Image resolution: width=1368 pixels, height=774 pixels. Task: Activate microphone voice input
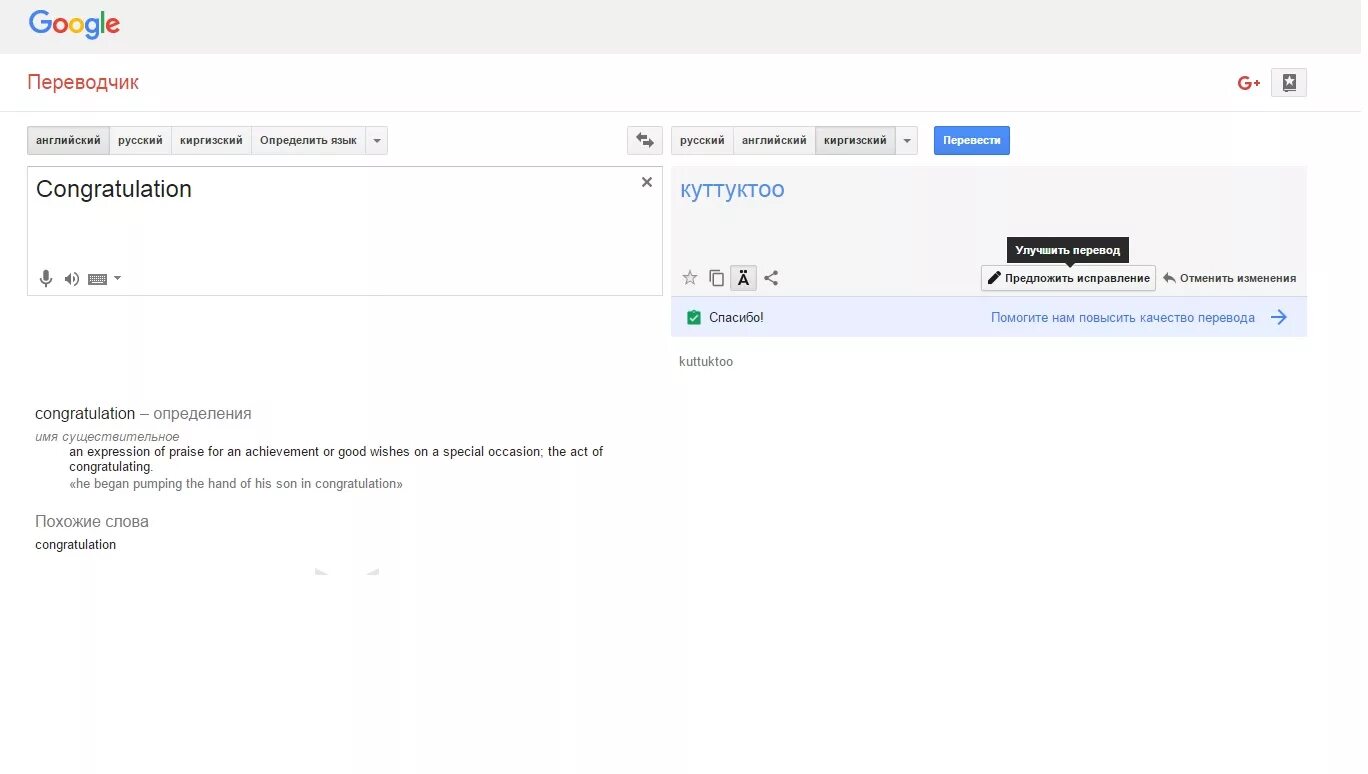click(45, 279)
